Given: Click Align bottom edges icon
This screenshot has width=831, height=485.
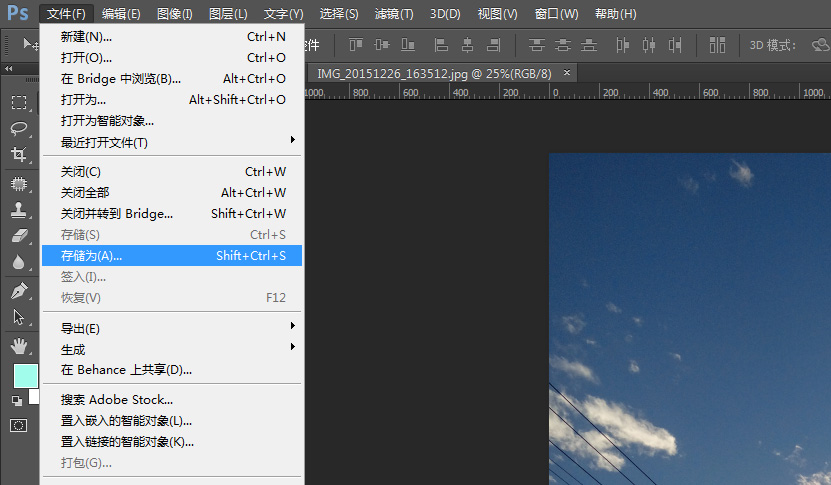Looking at the screenshot, I should pos(408,45).
